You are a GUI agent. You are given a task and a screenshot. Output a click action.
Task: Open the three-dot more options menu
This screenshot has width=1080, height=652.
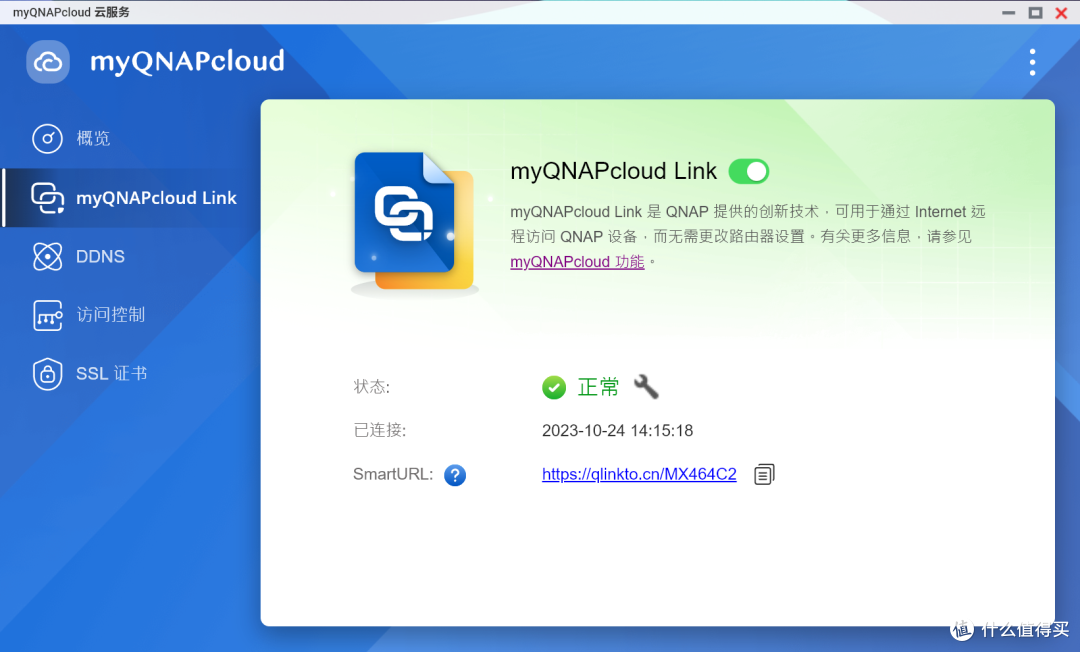tap(1032, 62)
